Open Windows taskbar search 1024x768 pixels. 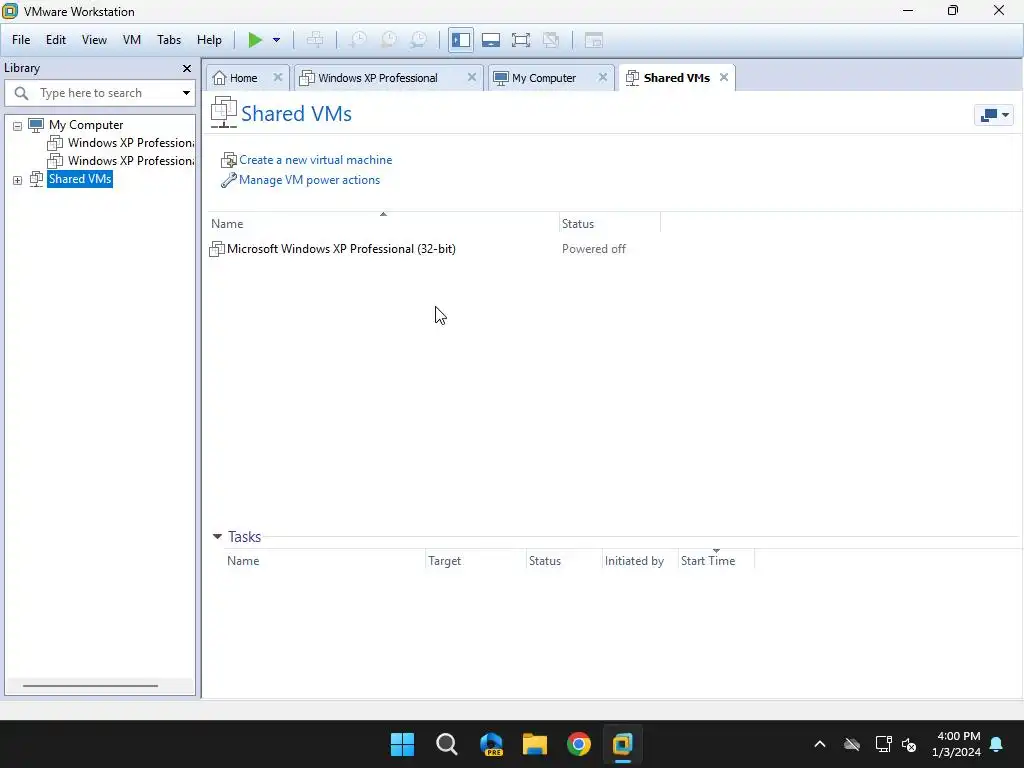tap(447, 744)
